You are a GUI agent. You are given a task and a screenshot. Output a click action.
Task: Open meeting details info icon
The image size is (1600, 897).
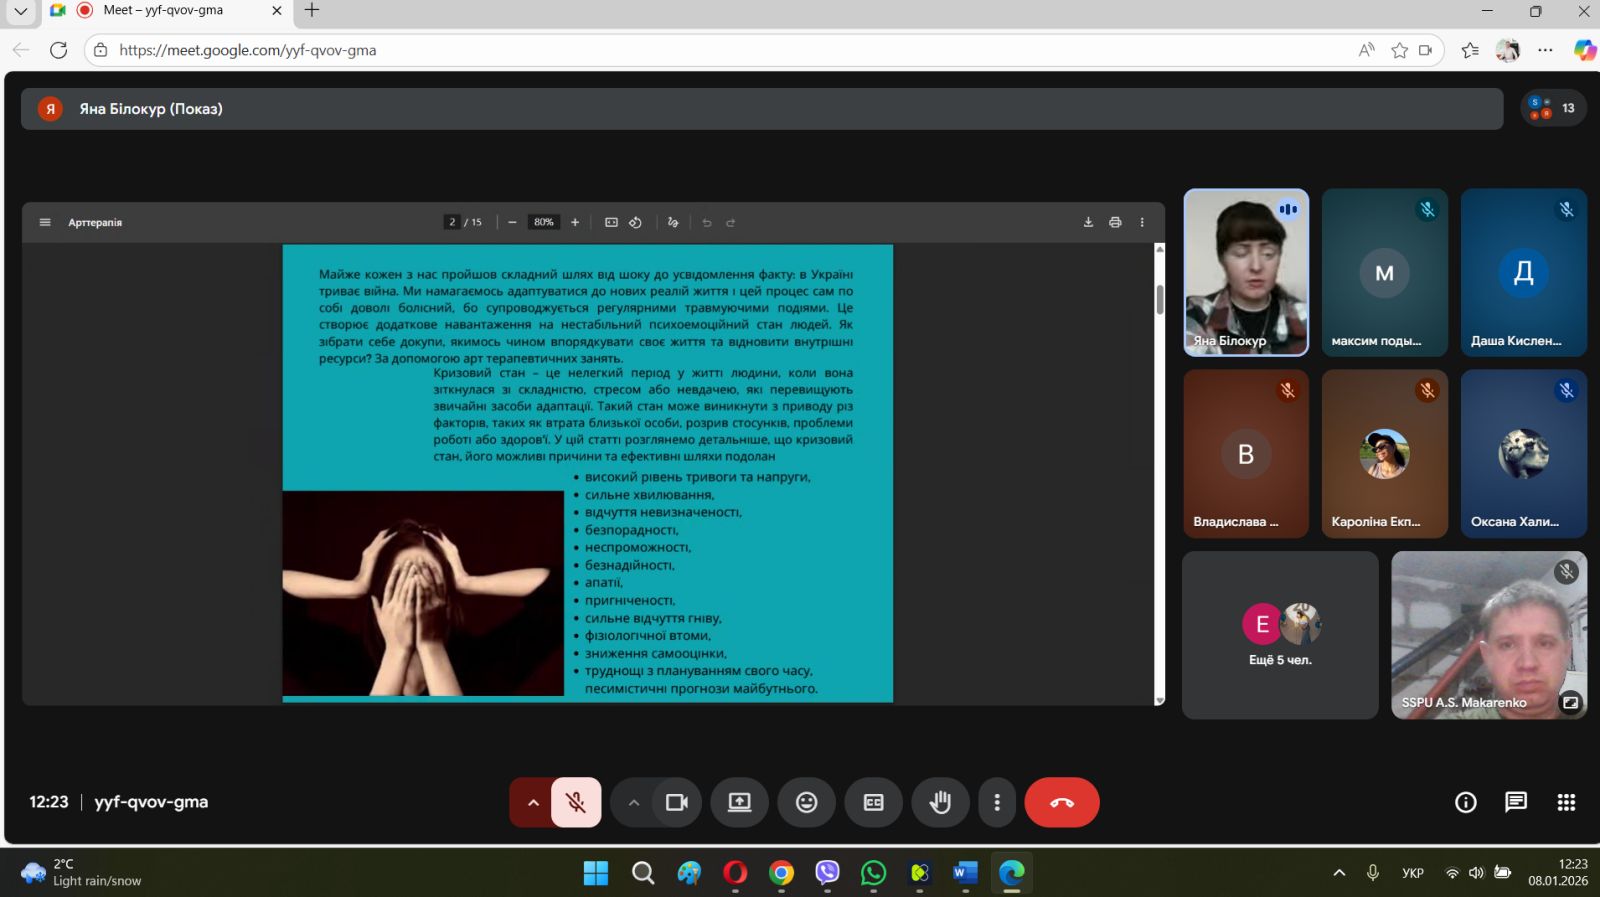pos(1465,802)
